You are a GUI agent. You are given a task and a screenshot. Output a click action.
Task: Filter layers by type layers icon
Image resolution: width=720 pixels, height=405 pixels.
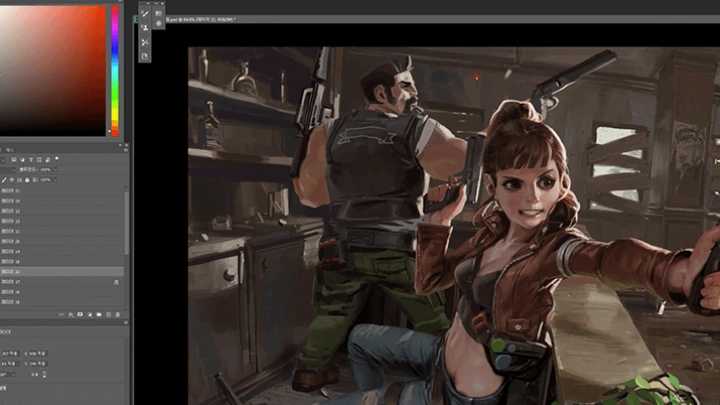coord(31,159)
